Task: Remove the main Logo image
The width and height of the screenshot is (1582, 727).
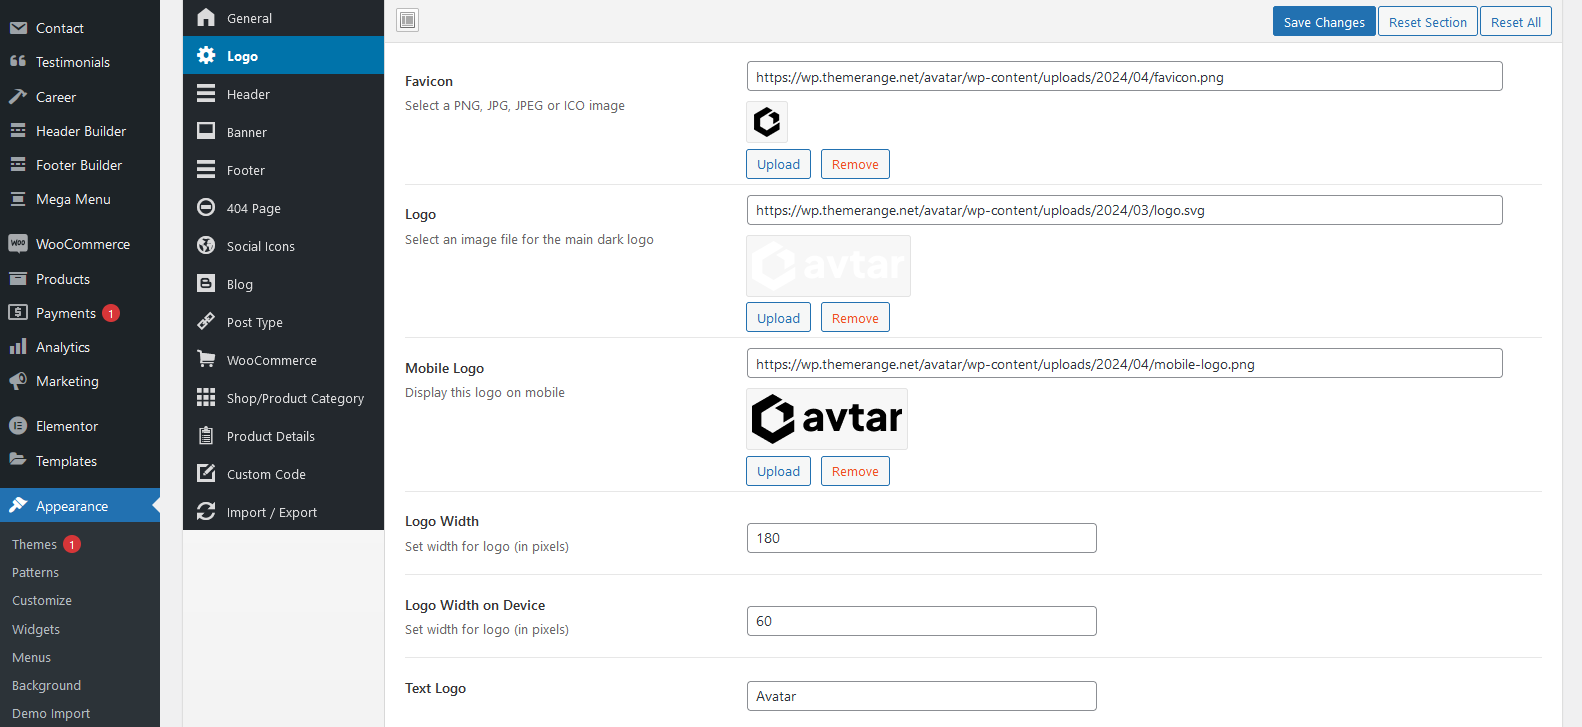Action: click(855, 318)
